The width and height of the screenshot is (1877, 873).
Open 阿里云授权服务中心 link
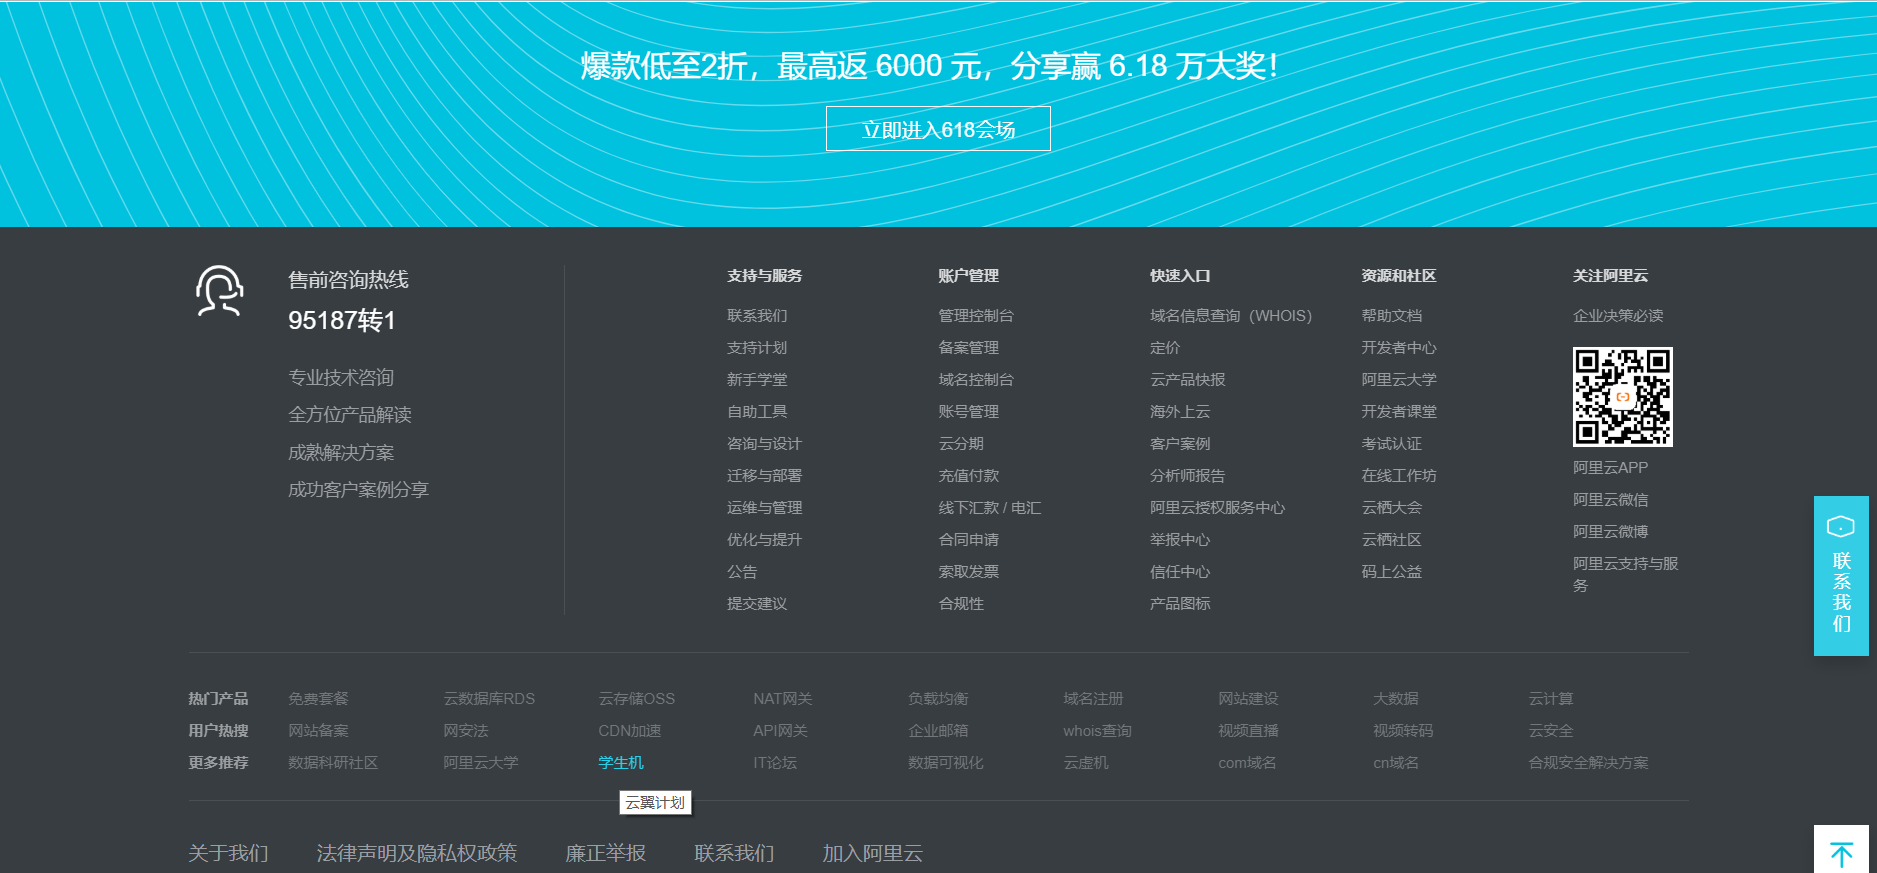(x=1217, y=508)
